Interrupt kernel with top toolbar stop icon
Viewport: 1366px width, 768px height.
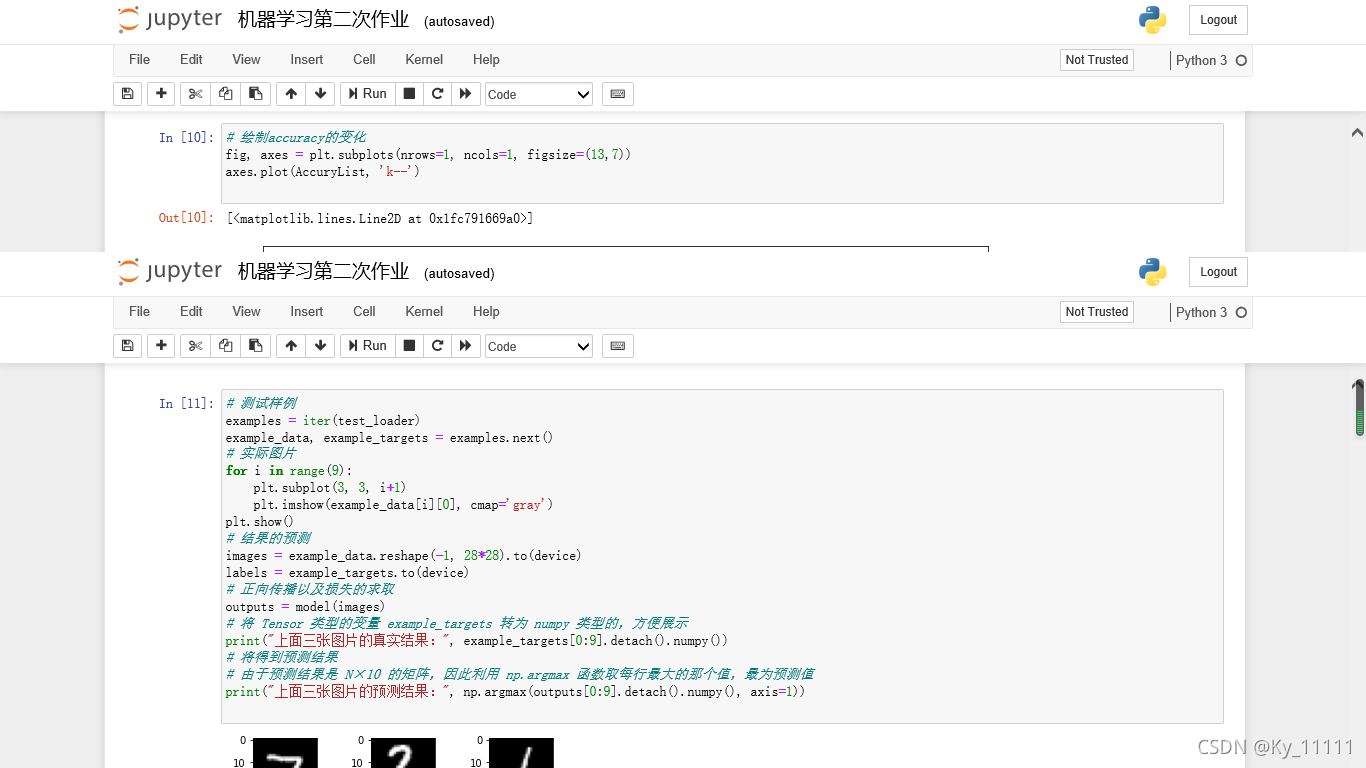coord(409,94)
